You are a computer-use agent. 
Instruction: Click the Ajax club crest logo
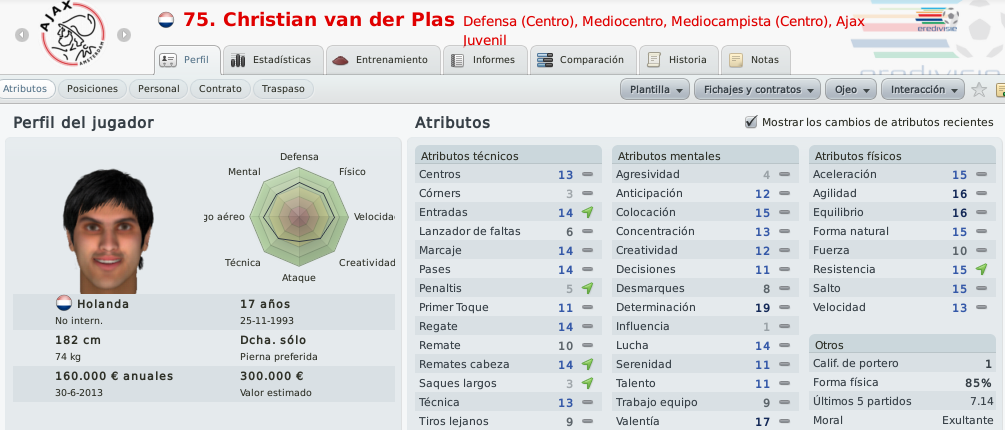[x=72, y=34]
